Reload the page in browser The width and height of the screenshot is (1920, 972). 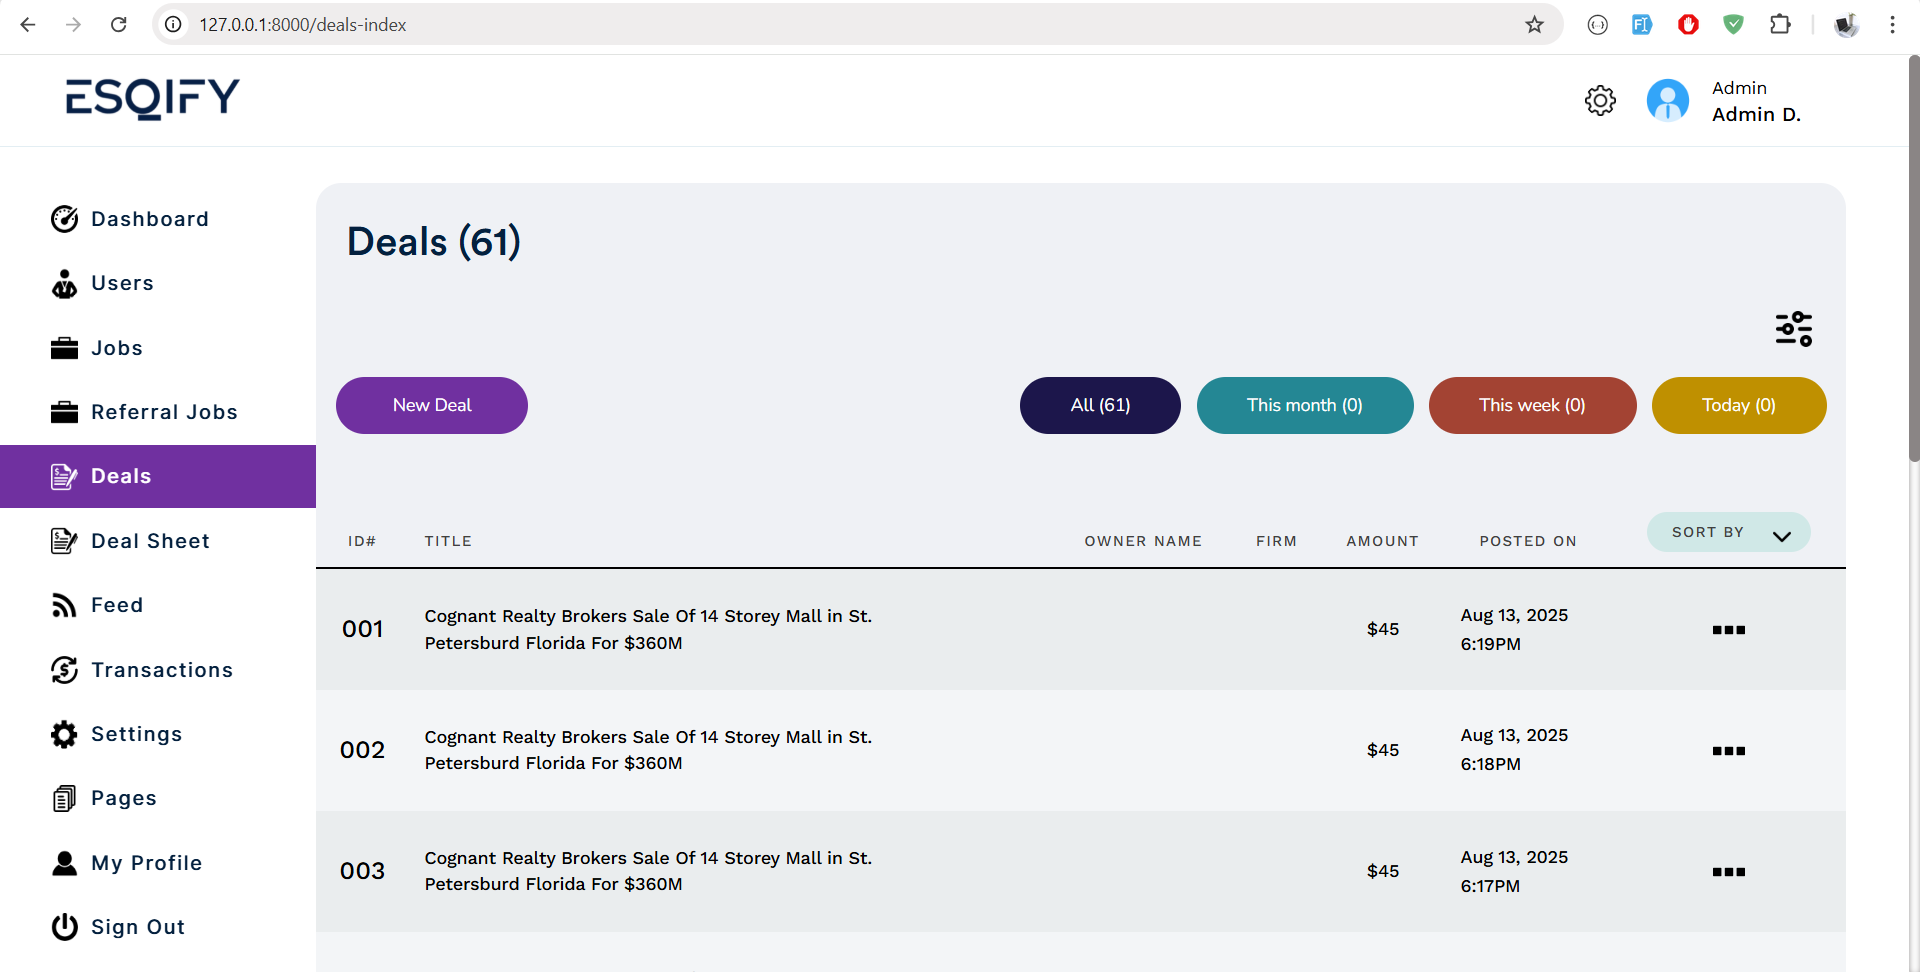pyautogui.click(x=119, y=25)
